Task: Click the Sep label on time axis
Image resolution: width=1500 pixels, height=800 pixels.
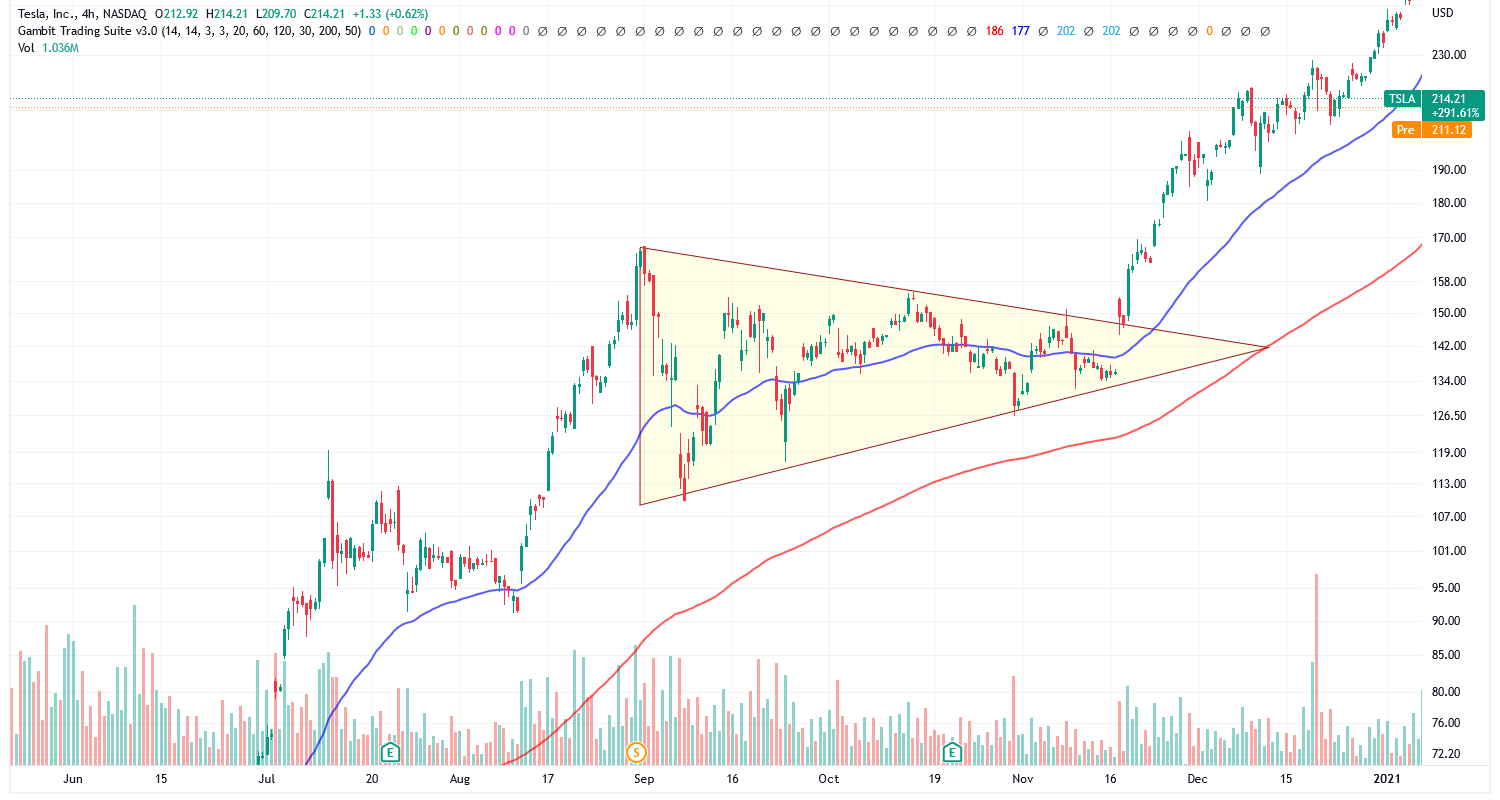Action: point(644,778)
